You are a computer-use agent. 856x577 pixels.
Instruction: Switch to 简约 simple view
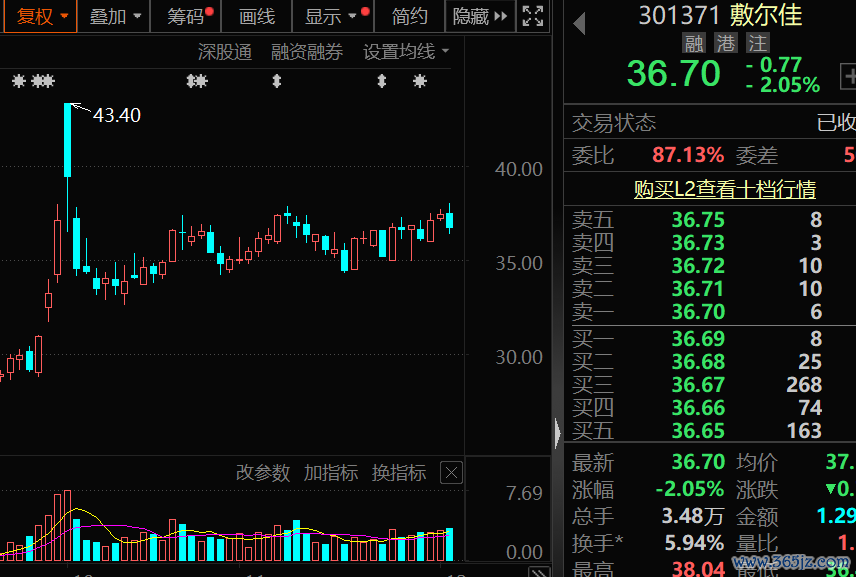(410, 16)
